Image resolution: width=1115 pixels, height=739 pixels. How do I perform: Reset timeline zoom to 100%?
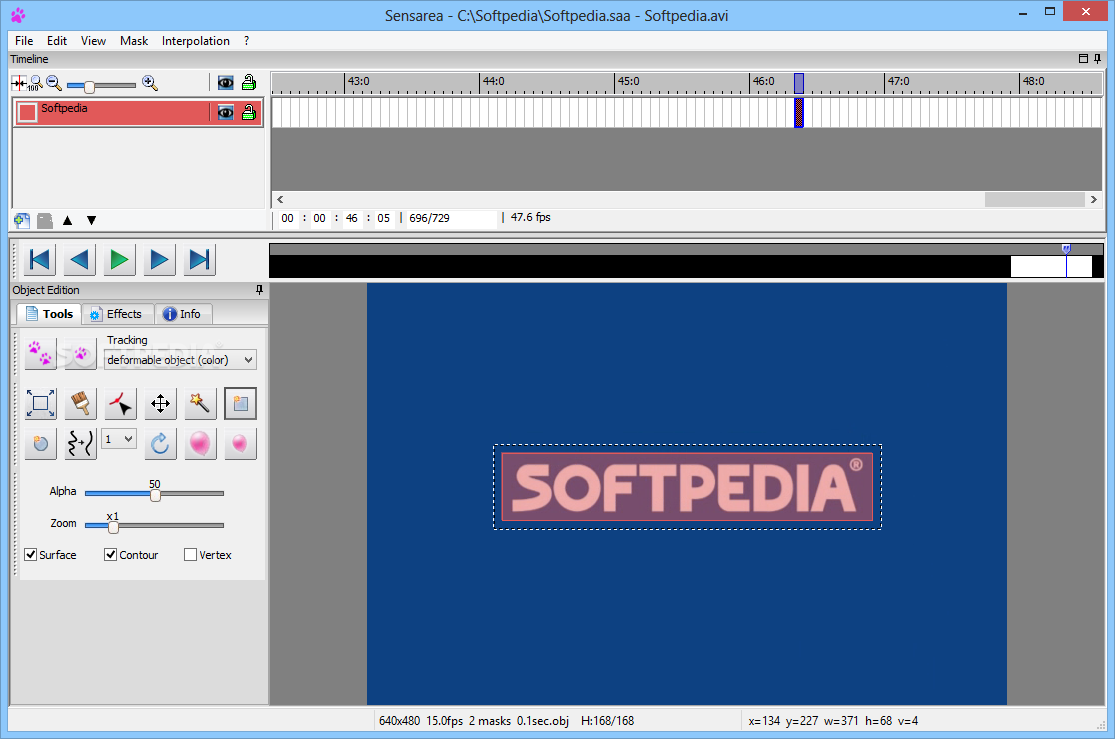coord(35,83)
